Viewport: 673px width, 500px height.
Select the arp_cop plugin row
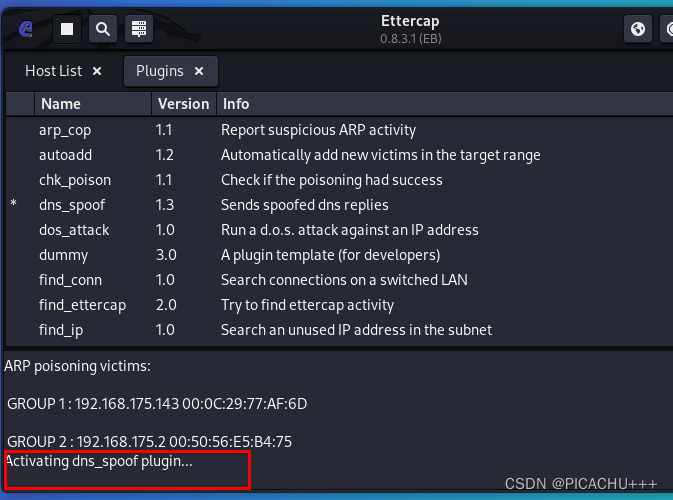(x=65, y=130)
